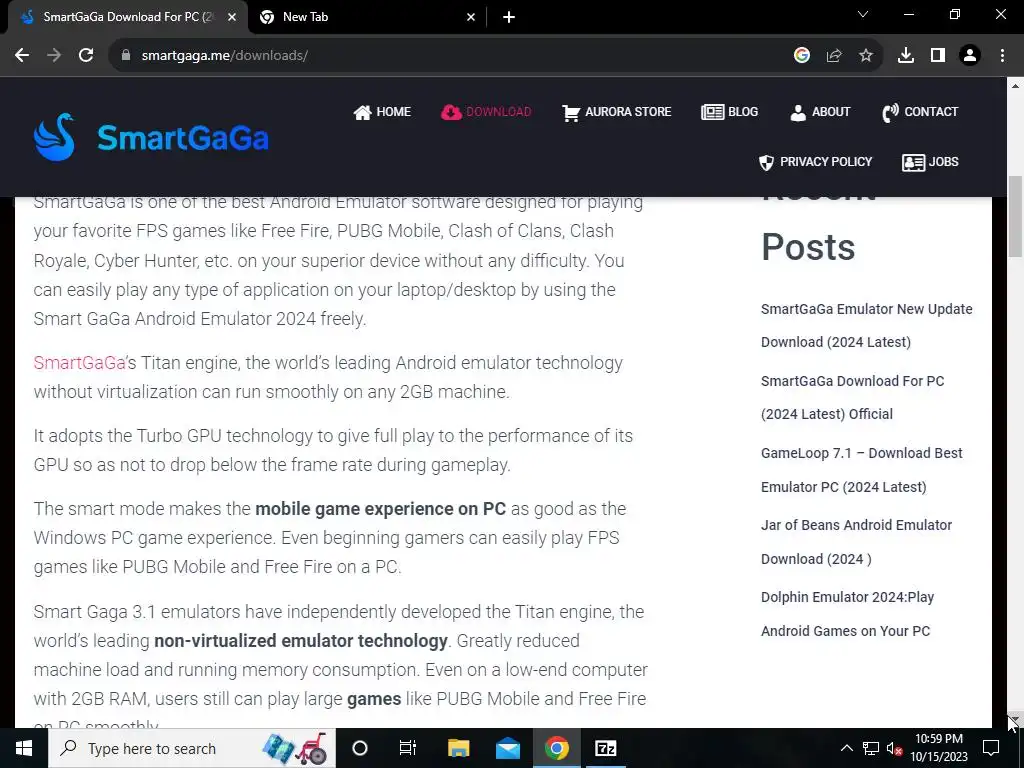Click the page vertical scrollbar thumb
The image size is (1024, 768).
[1015, 217]
